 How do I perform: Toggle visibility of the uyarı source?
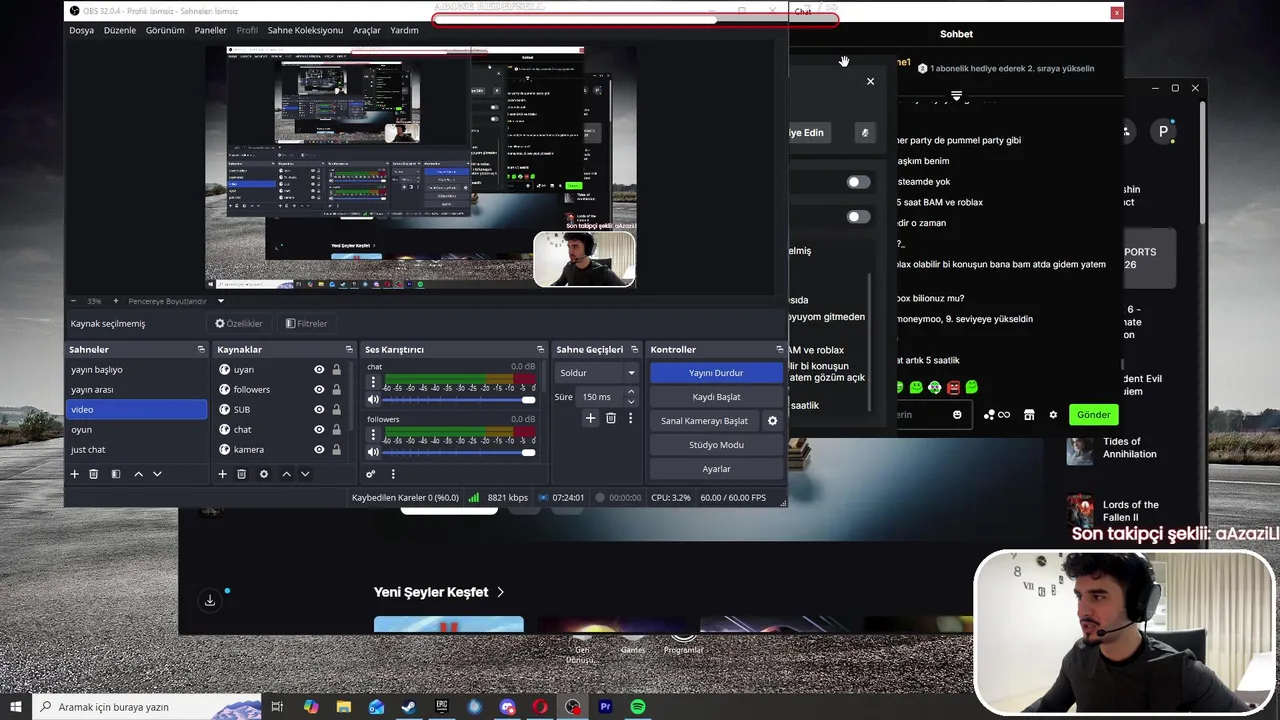319,369
